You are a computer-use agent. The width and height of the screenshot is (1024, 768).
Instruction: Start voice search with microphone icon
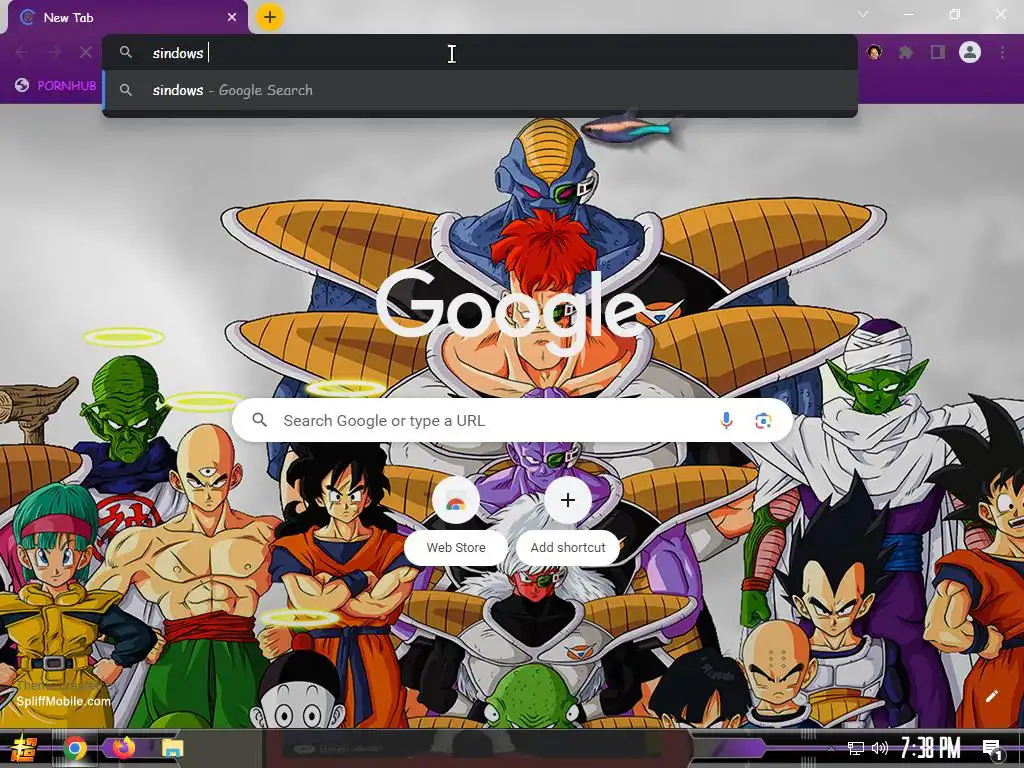726,421
